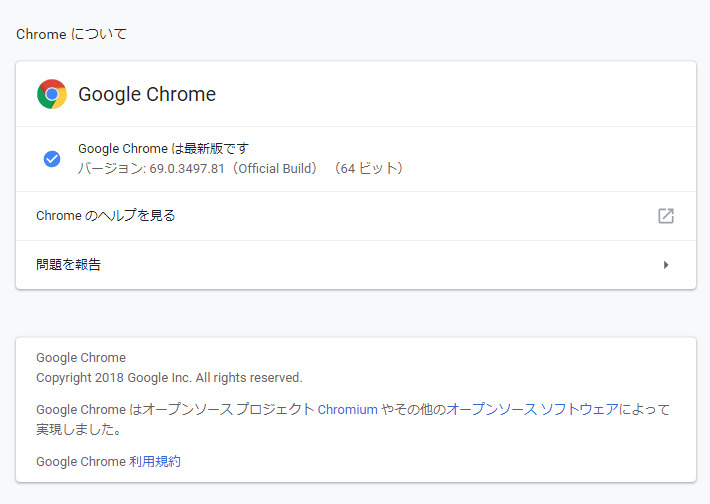Click the blue up-to-date checkmark icon
Viewport: 710px width, 504px height.
(x=52, y=158)
